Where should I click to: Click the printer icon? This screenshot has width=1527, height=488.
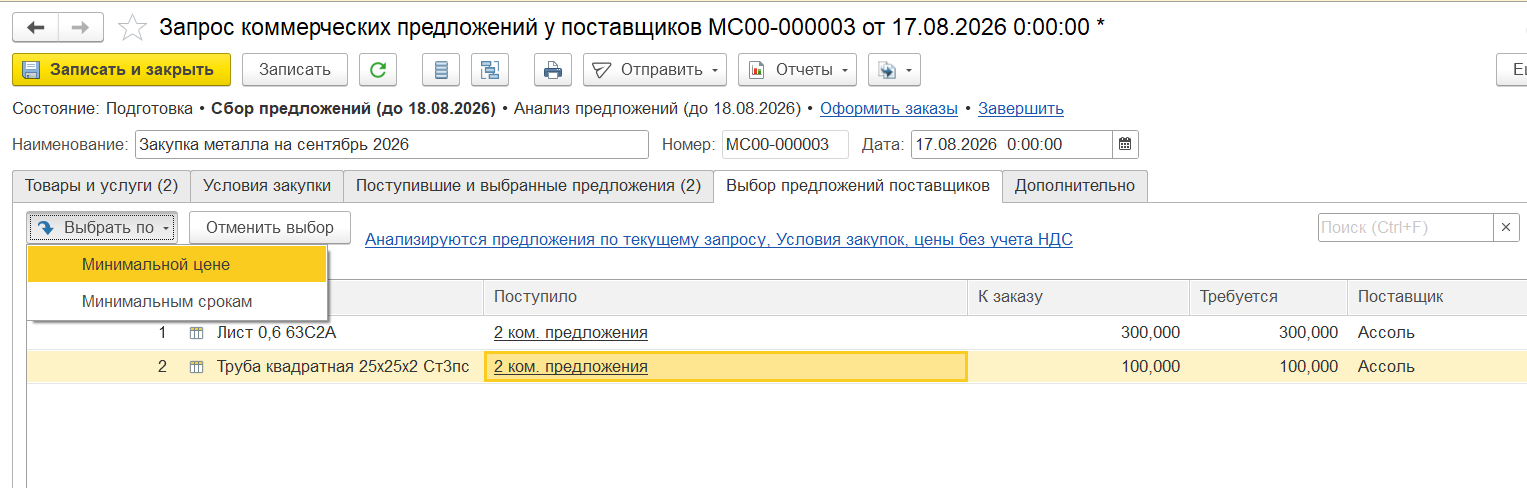click(x=553, y=70)
